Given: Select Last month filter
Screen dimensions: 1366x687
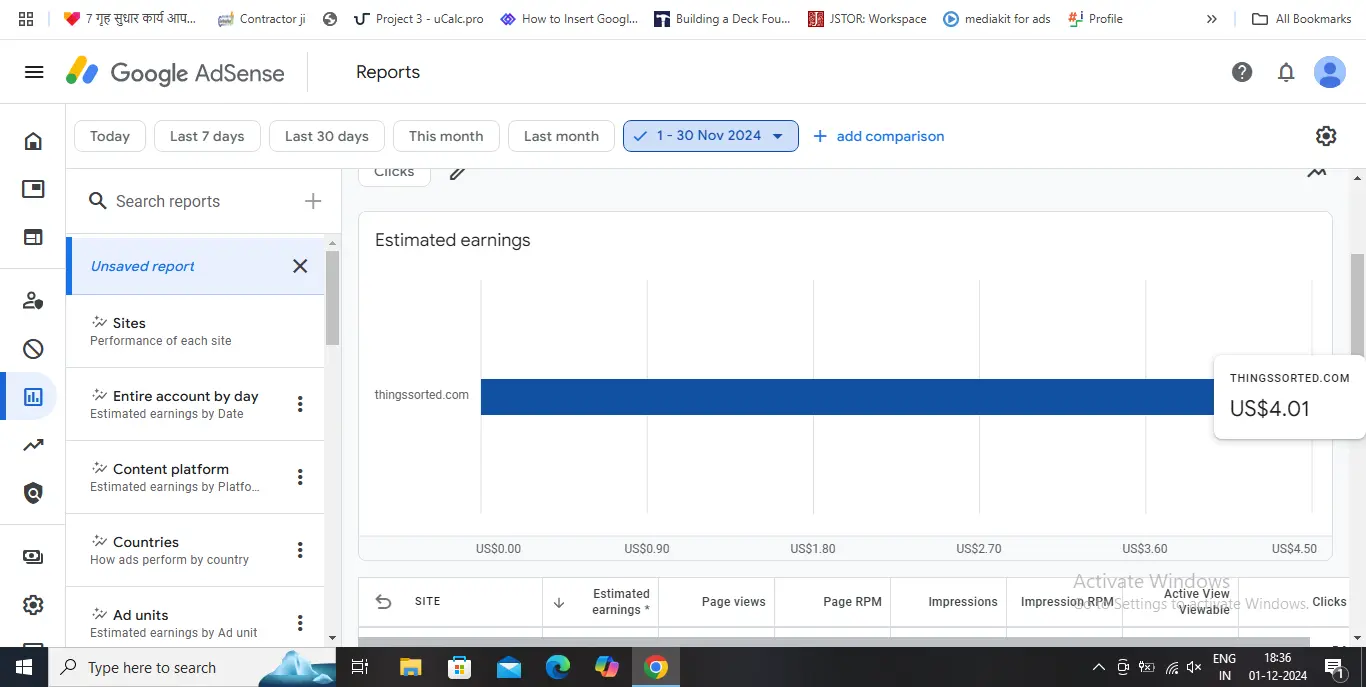Looking at the screenshot, I should 561,136.
